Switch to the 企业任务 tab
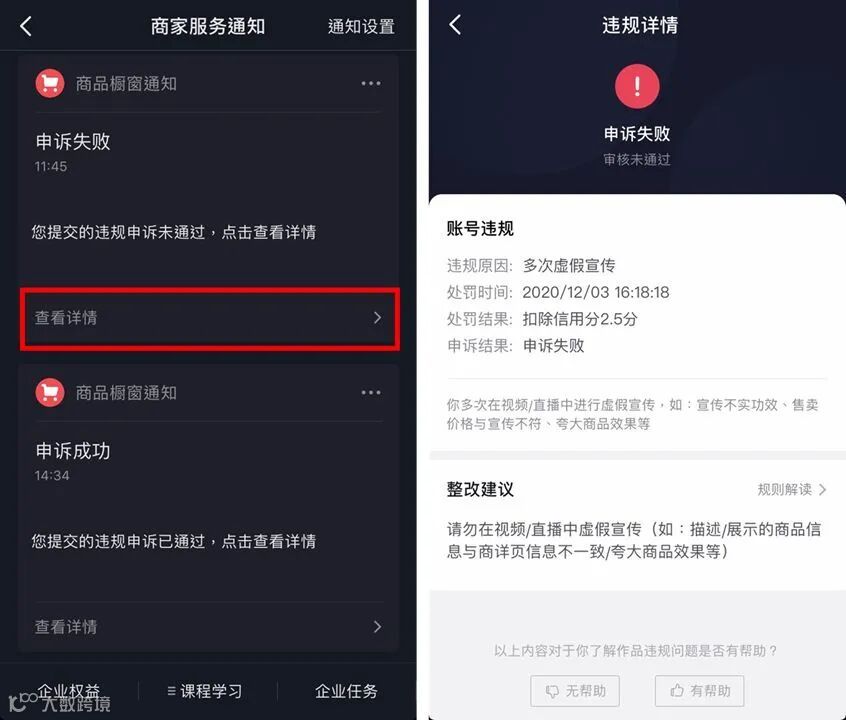 coord(346,691)
